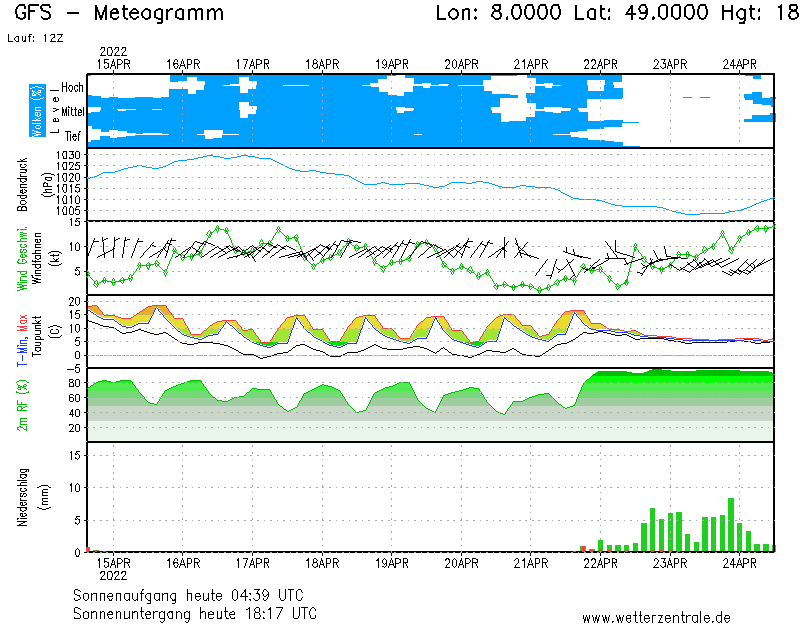The height and width of the screenshot is (625, 800).
Task: Click the Tief cloud level label
Action: pos(74,135)
